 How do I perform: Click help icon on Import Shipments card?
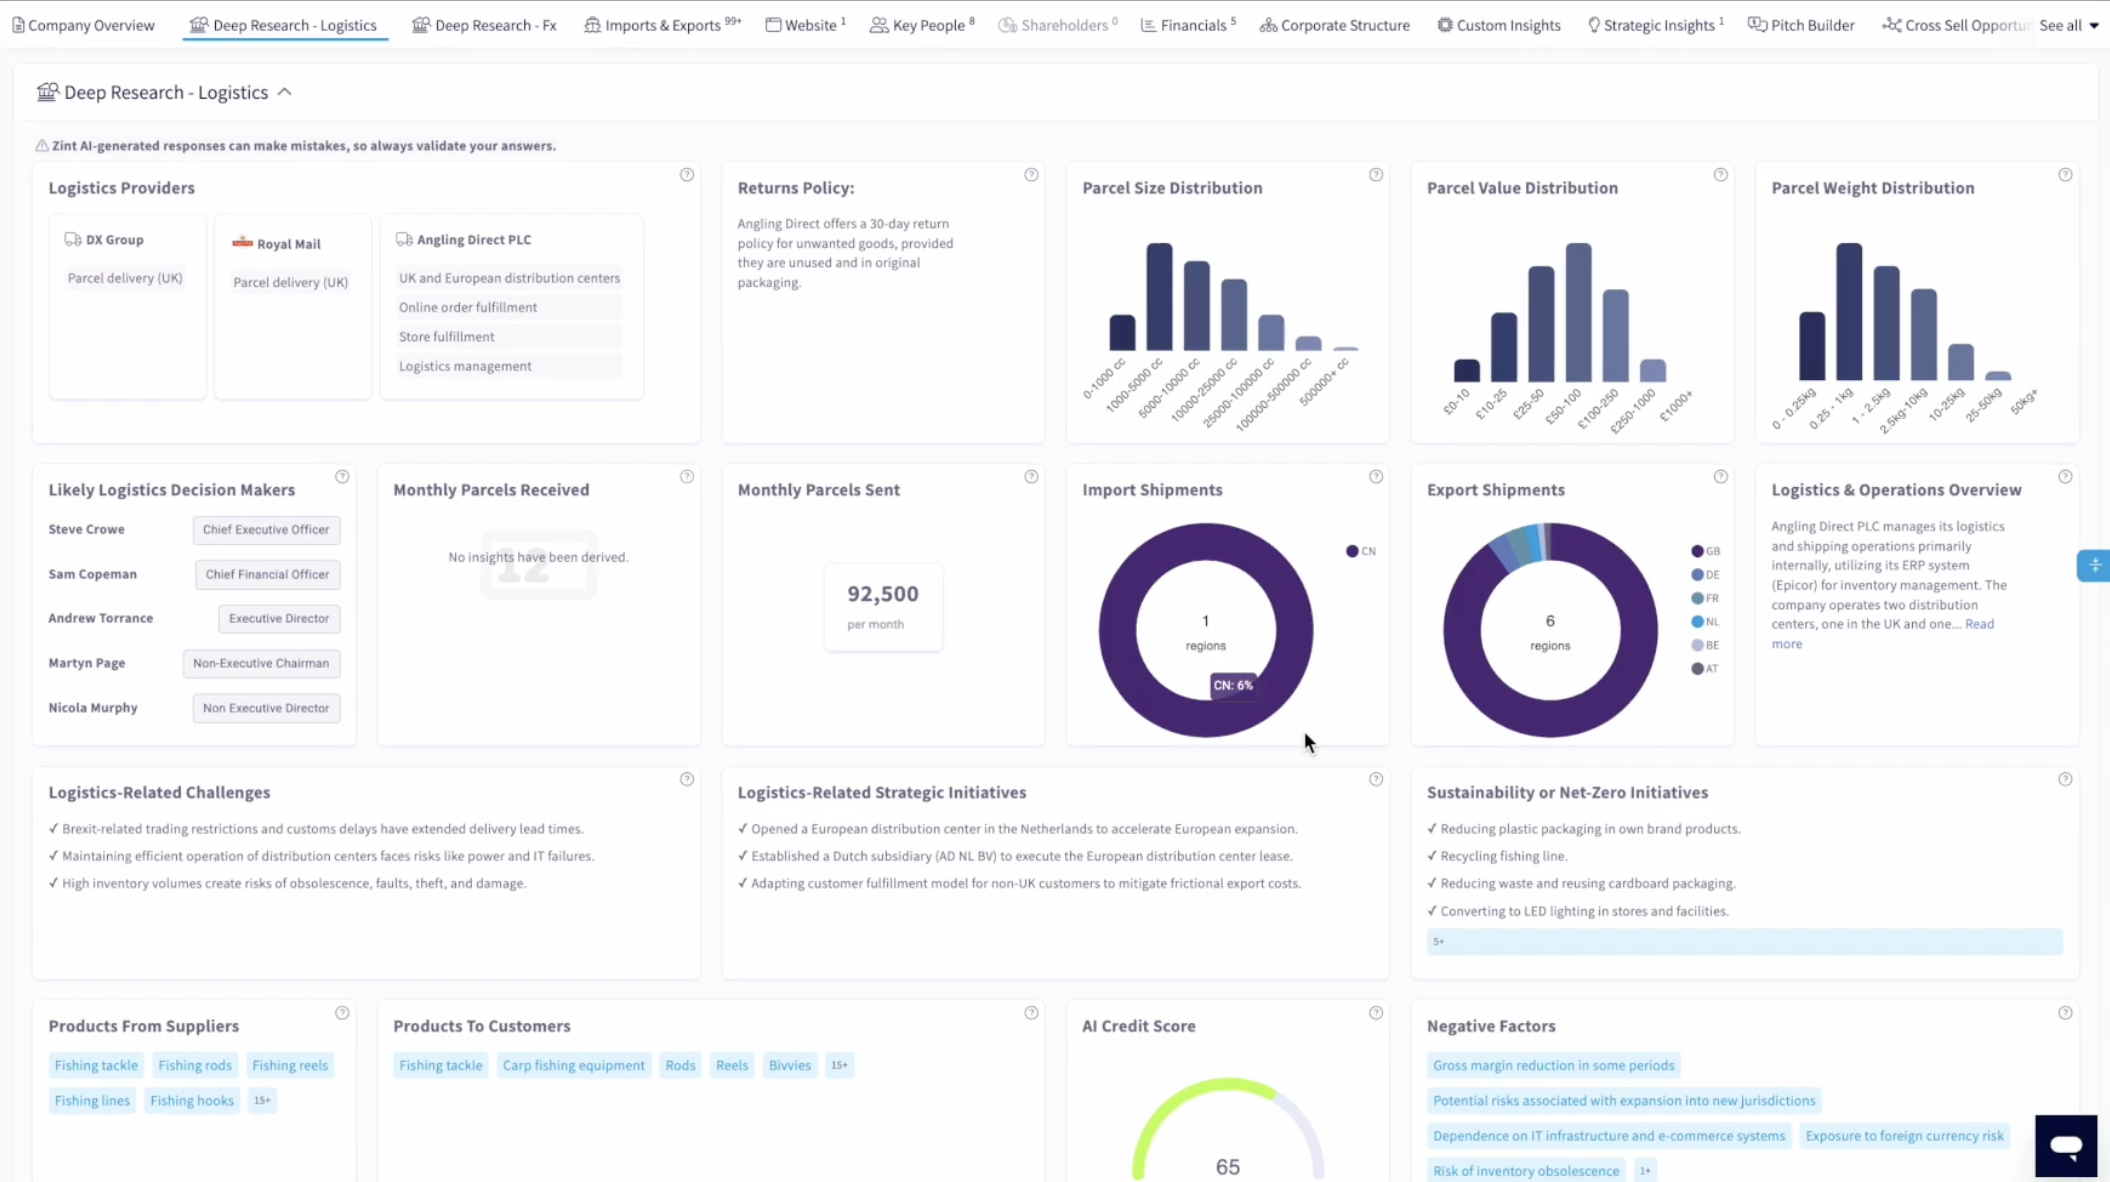pyautogui.click(x=1375, y=477)
